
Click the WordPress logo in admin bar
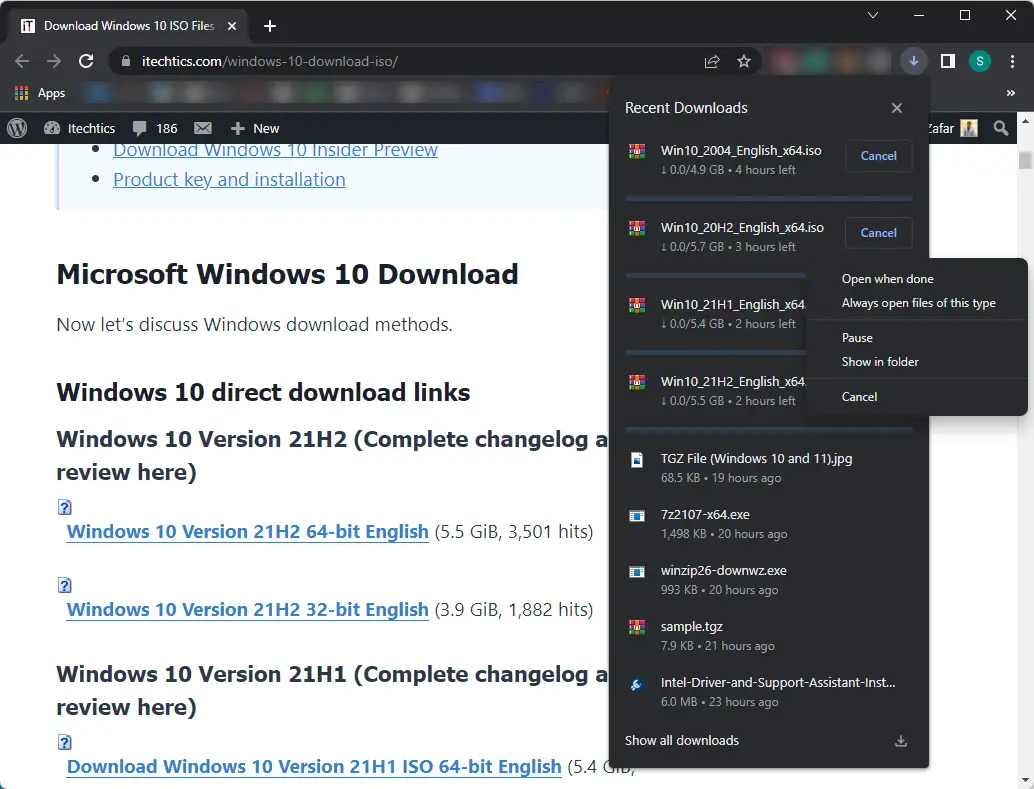coord(17,128)
